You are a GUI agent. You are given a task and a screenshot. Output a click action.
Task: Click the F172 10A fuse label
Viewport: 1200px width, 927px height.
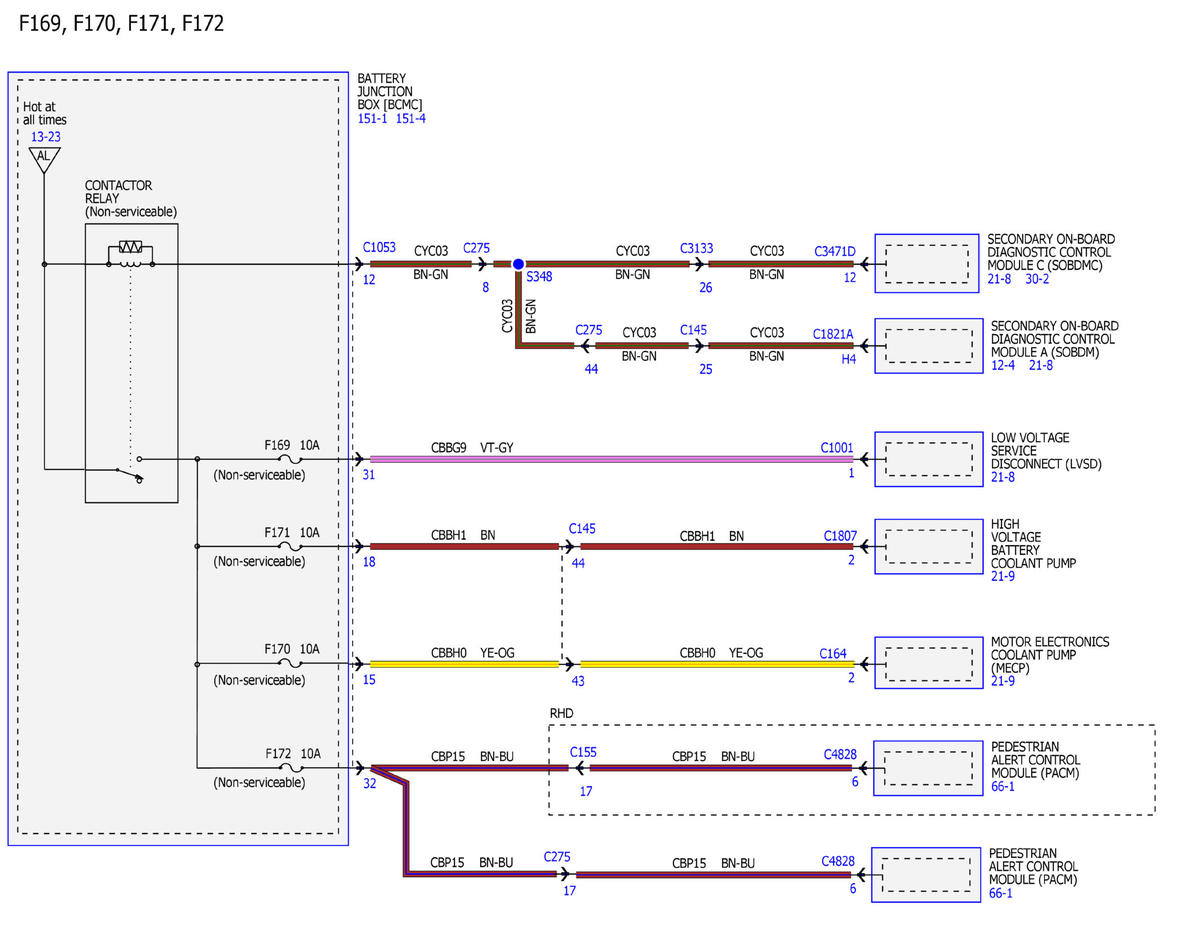[292, 753]
